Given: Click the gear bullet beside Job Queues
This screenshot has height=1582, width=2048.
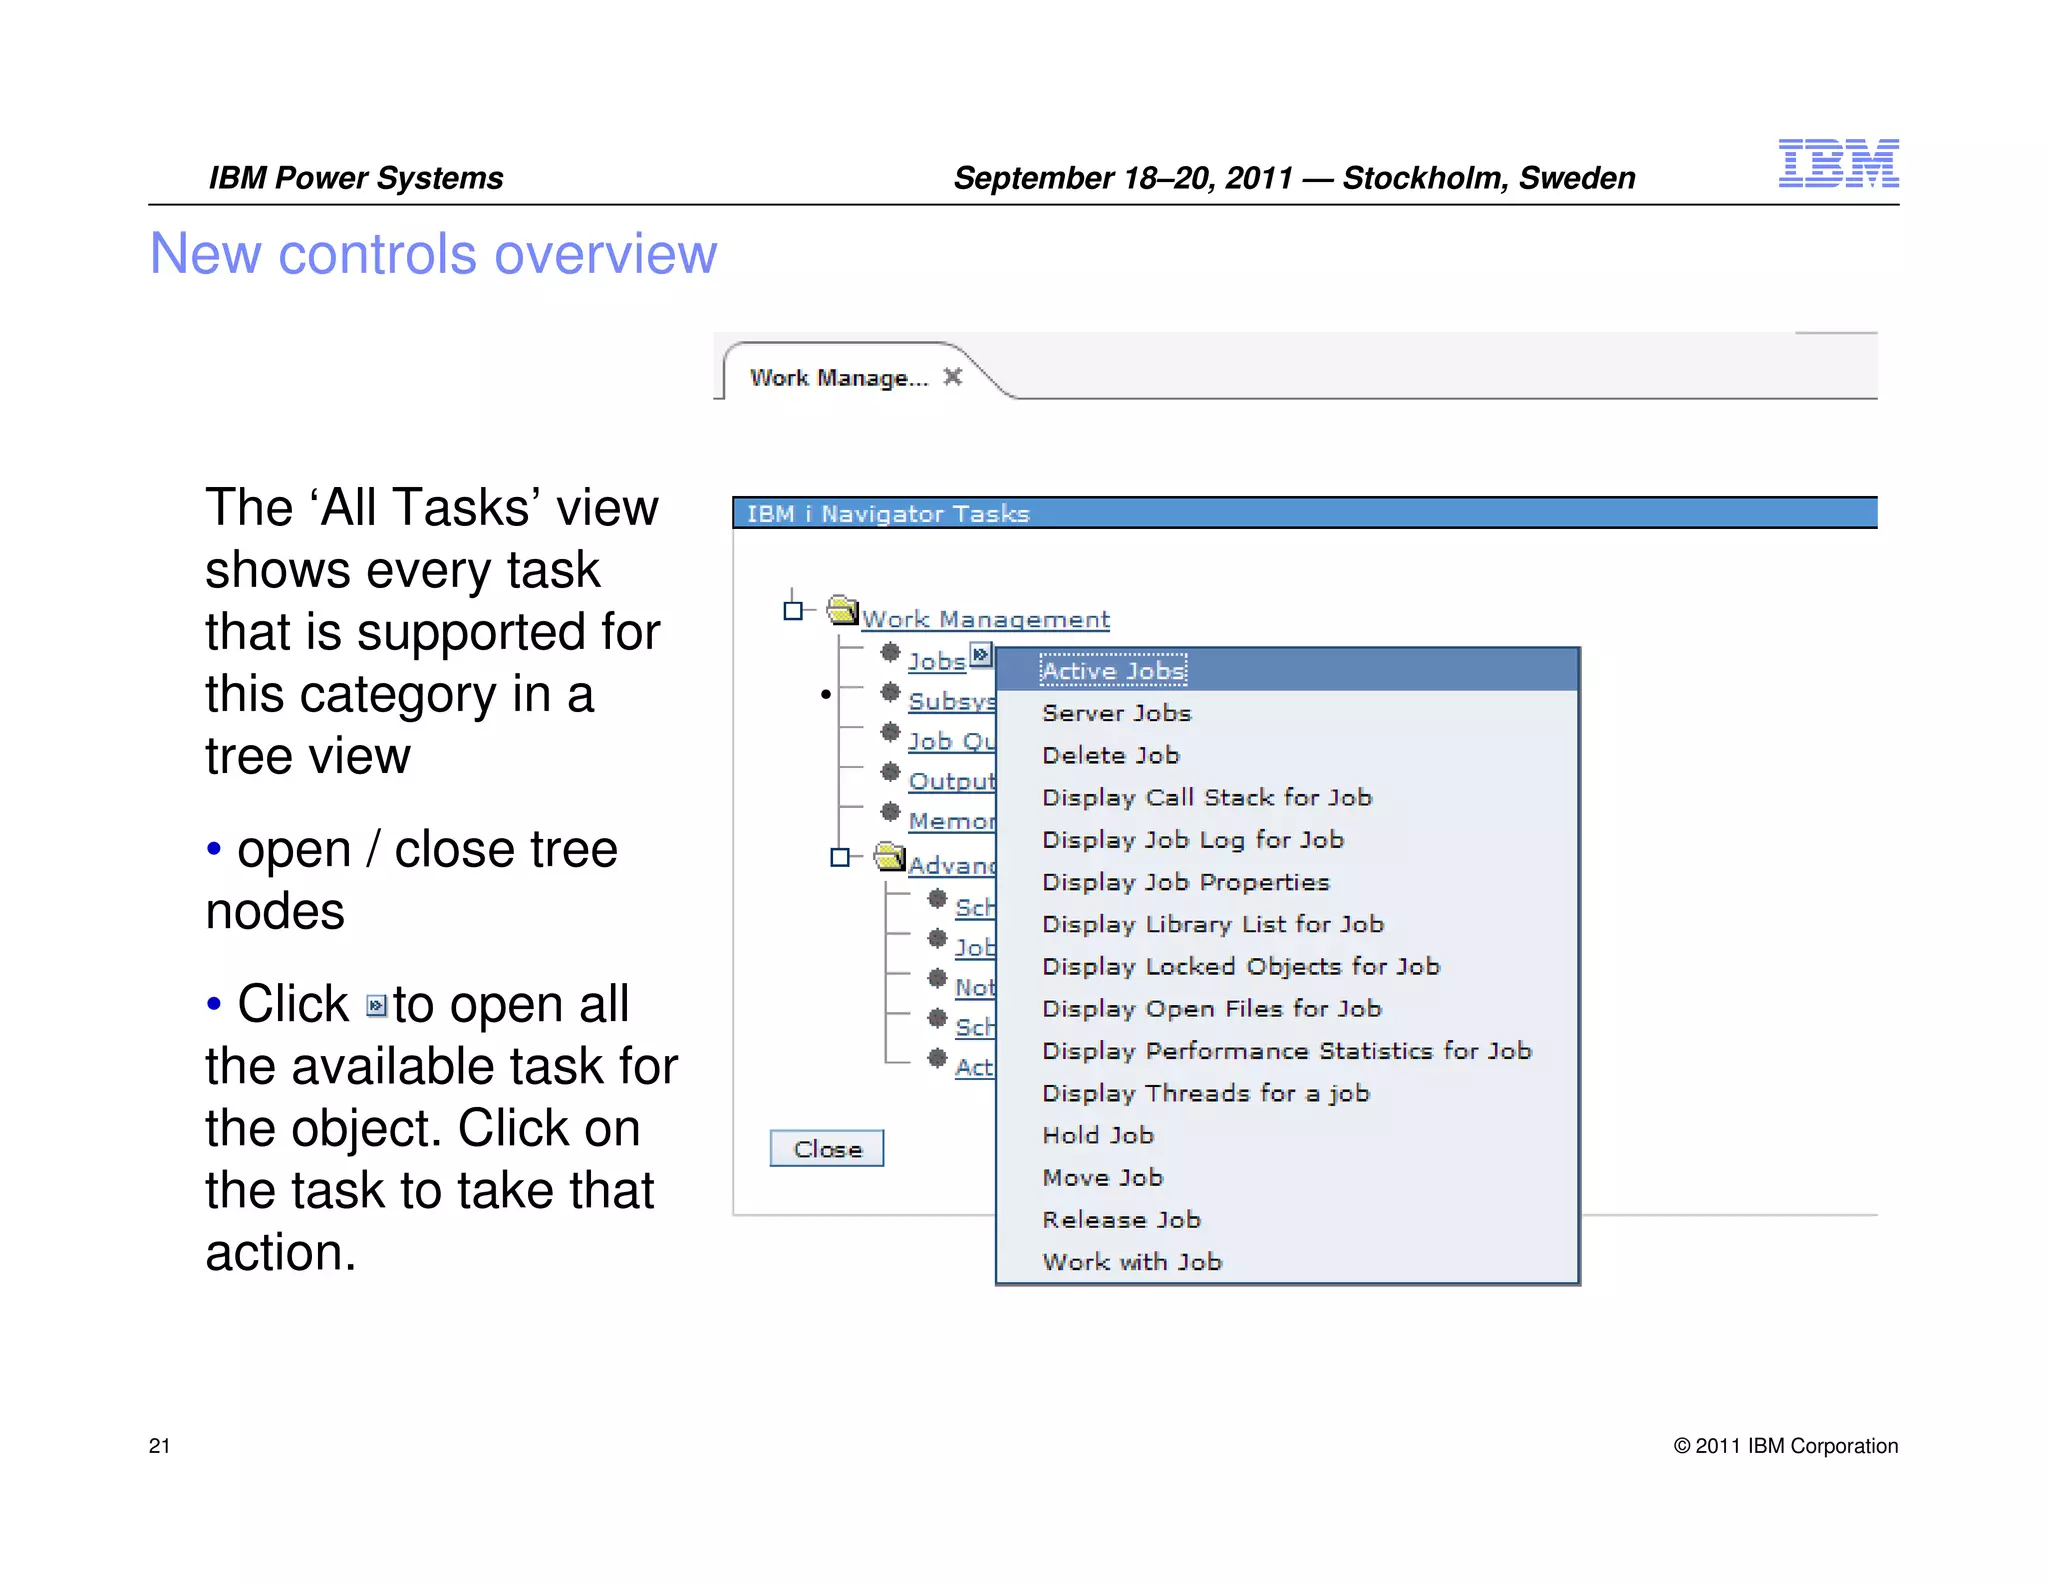Looking at the screenshot, I should pyautogui.click(x=890, y=732).
